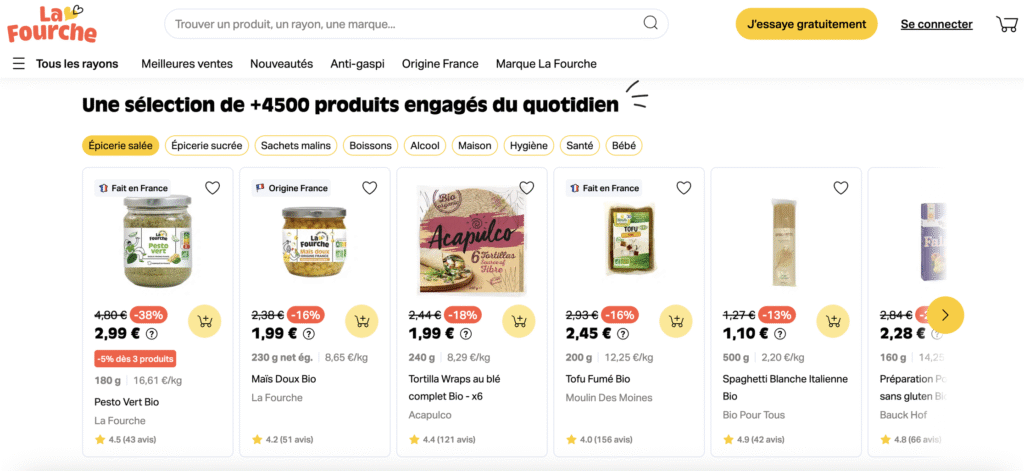Switch to the Boissons category tab
Screen dimensions: 1024x471
[370, 146]
